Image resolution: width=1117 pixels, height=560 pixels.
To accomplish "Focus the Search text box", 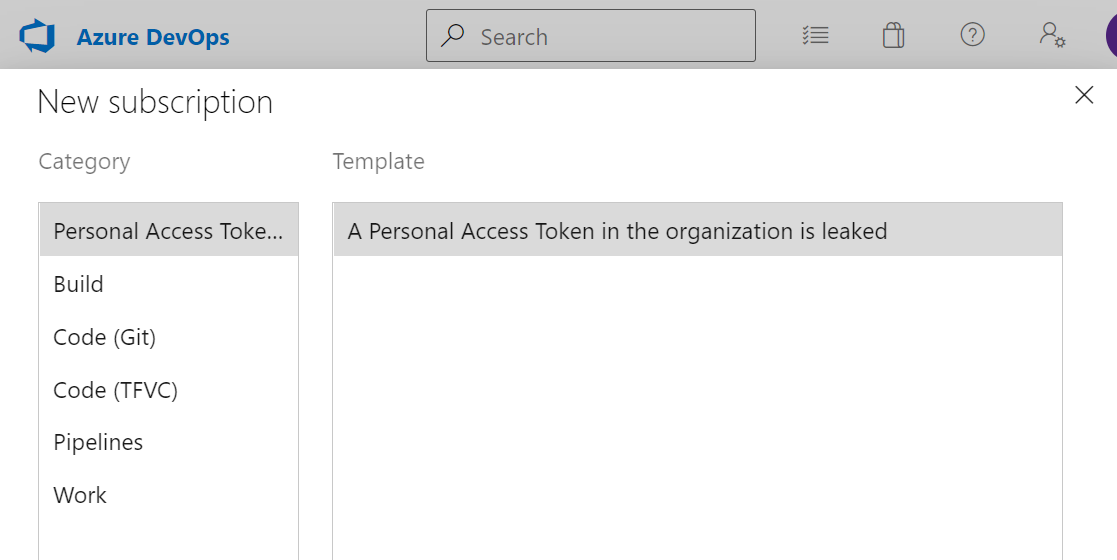I will 591,36.
